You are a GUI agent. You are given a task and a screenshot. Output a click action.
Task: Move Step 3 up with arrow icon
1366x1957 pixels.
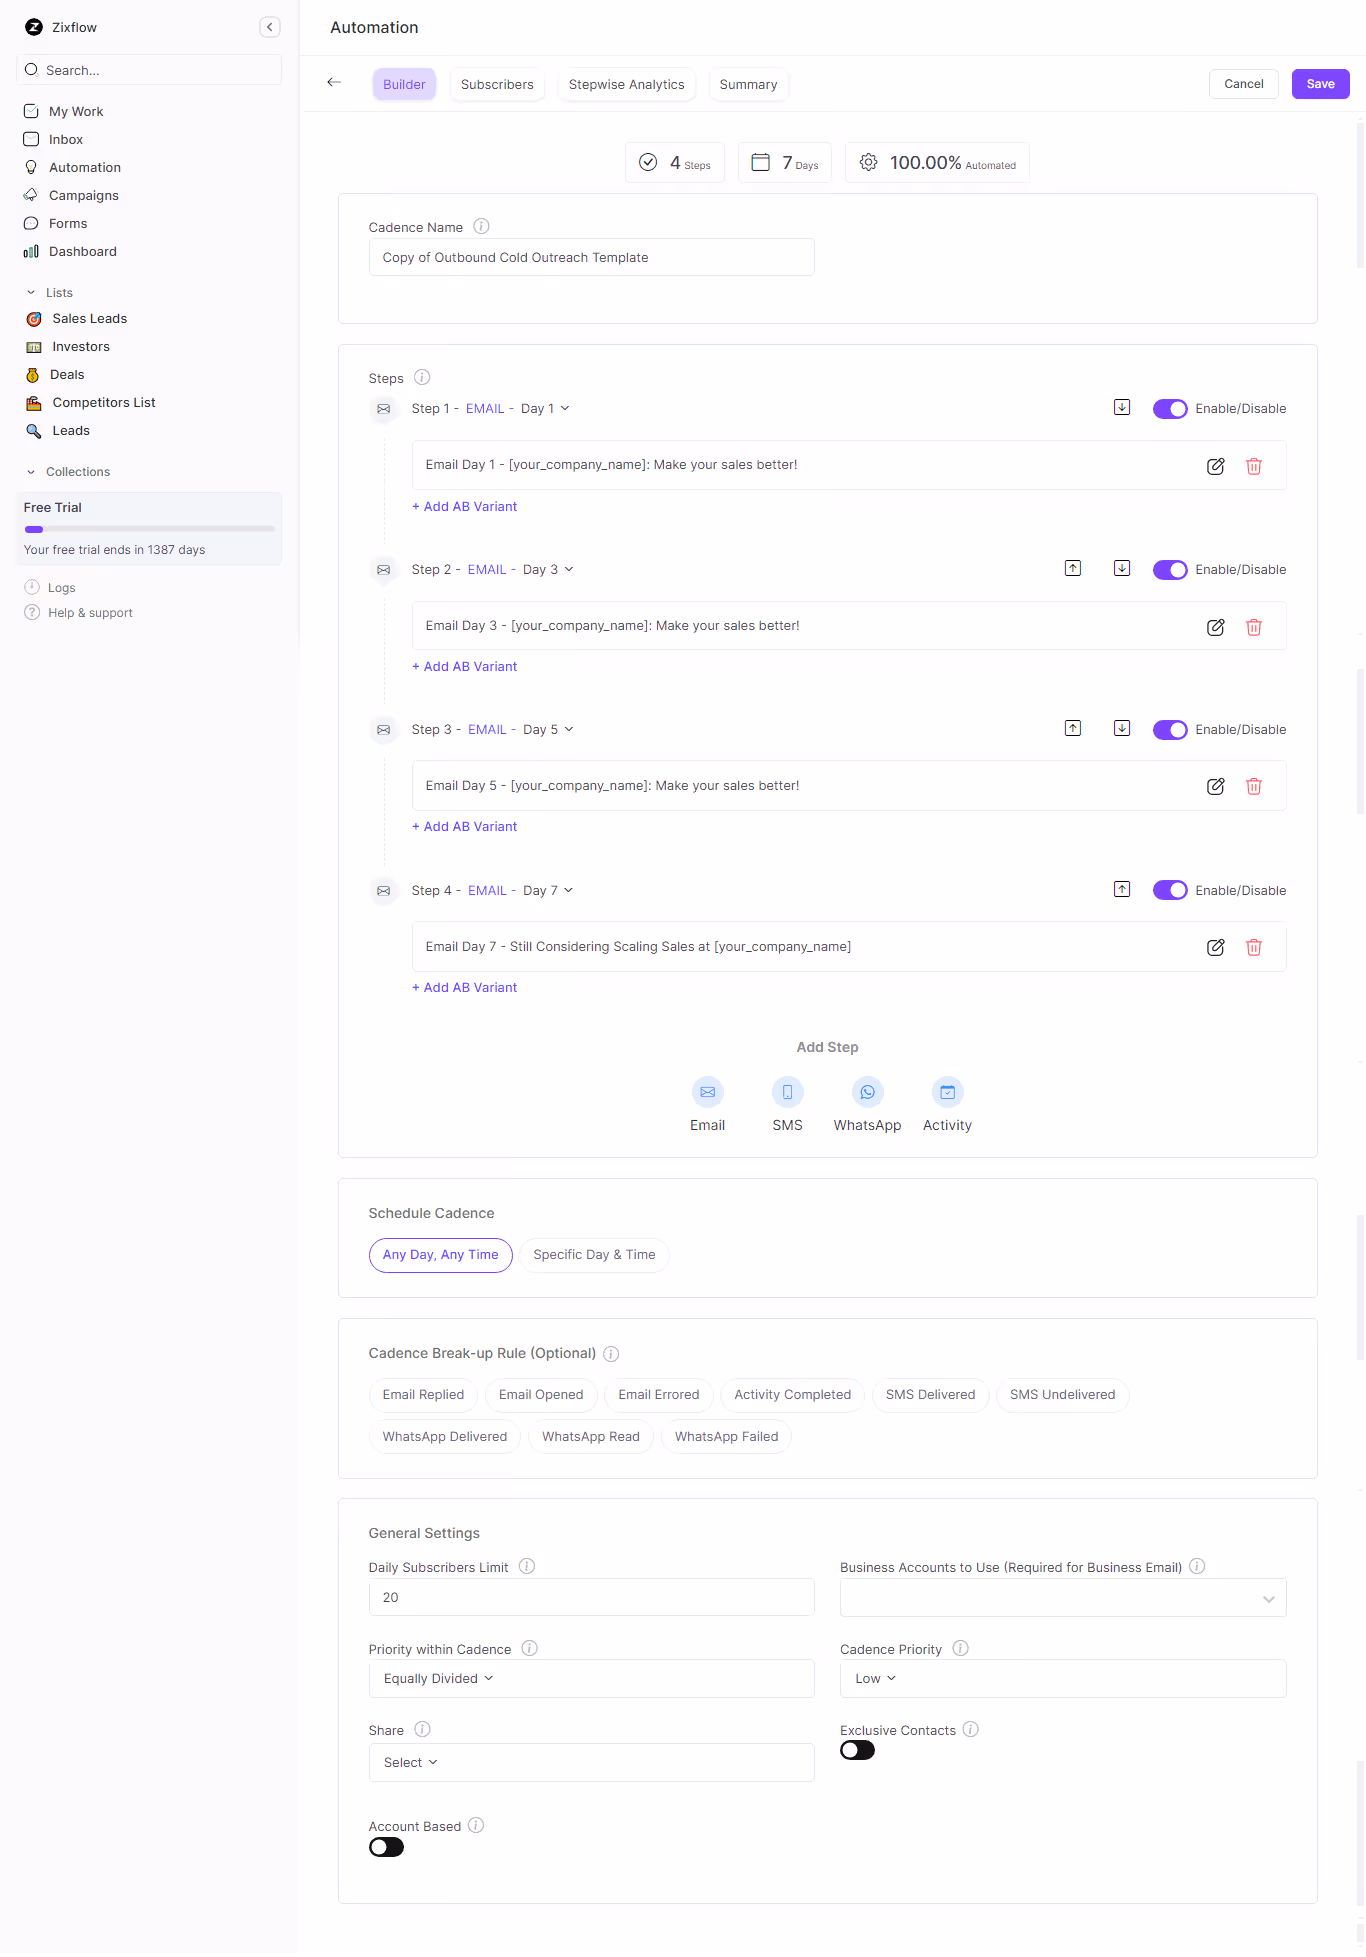pyautogui.click(x=1072, y=728)
